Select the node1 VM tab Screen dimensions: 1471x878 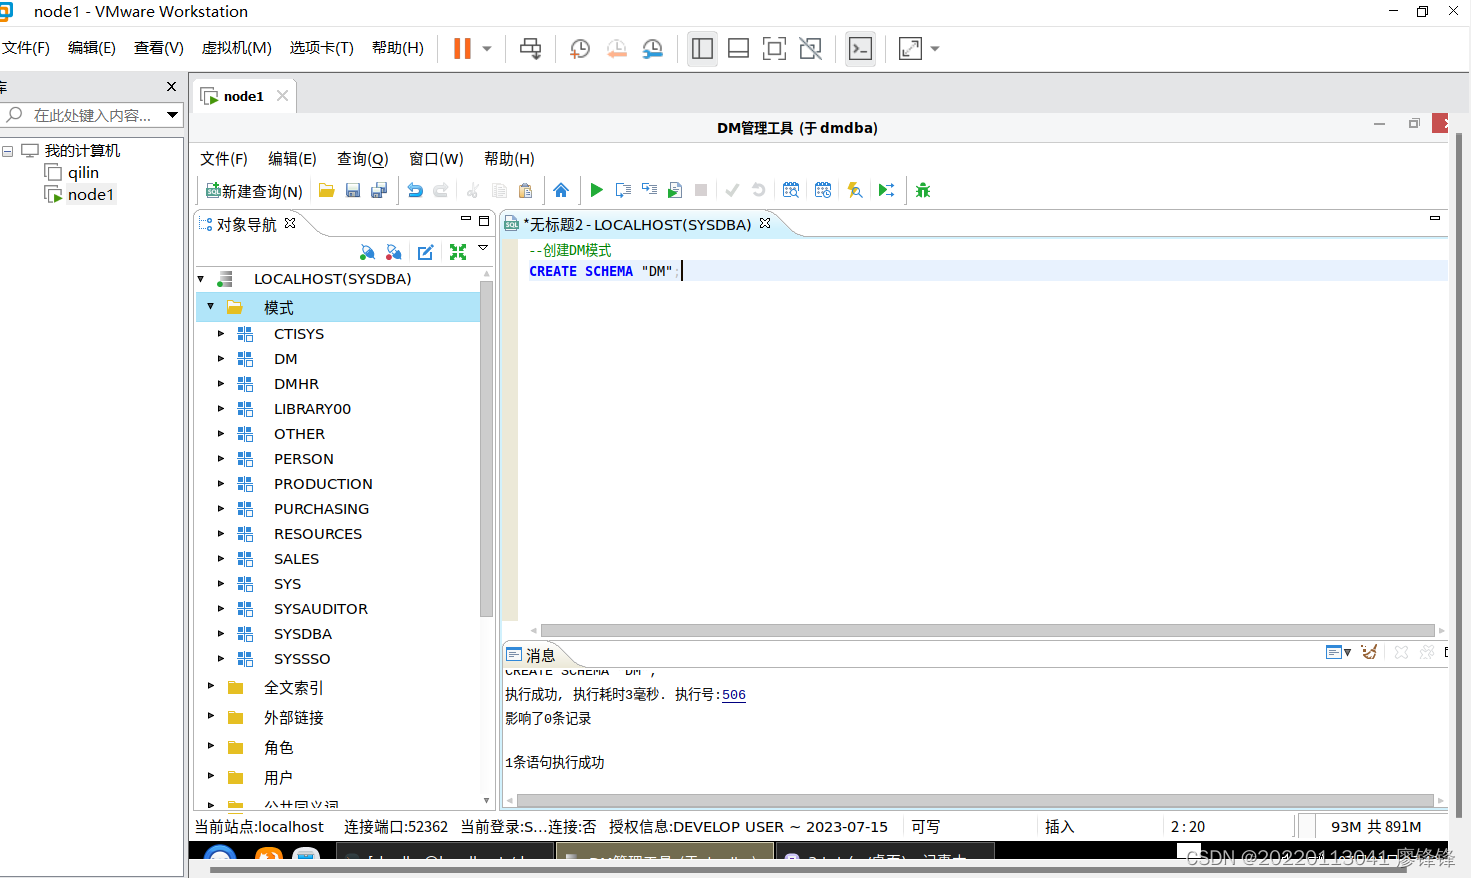click(x=243, y=96)
